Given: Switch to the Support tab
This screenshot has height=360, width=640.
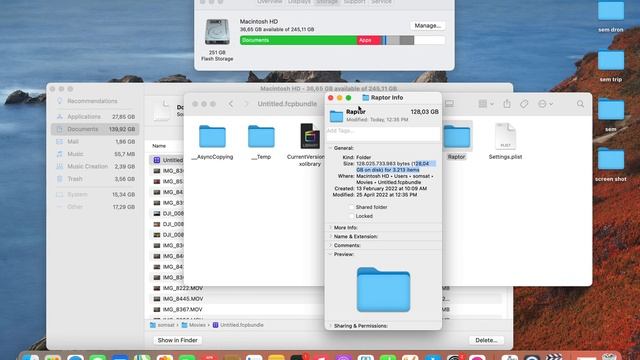Looking at the screenshot, I should [354, 2].
